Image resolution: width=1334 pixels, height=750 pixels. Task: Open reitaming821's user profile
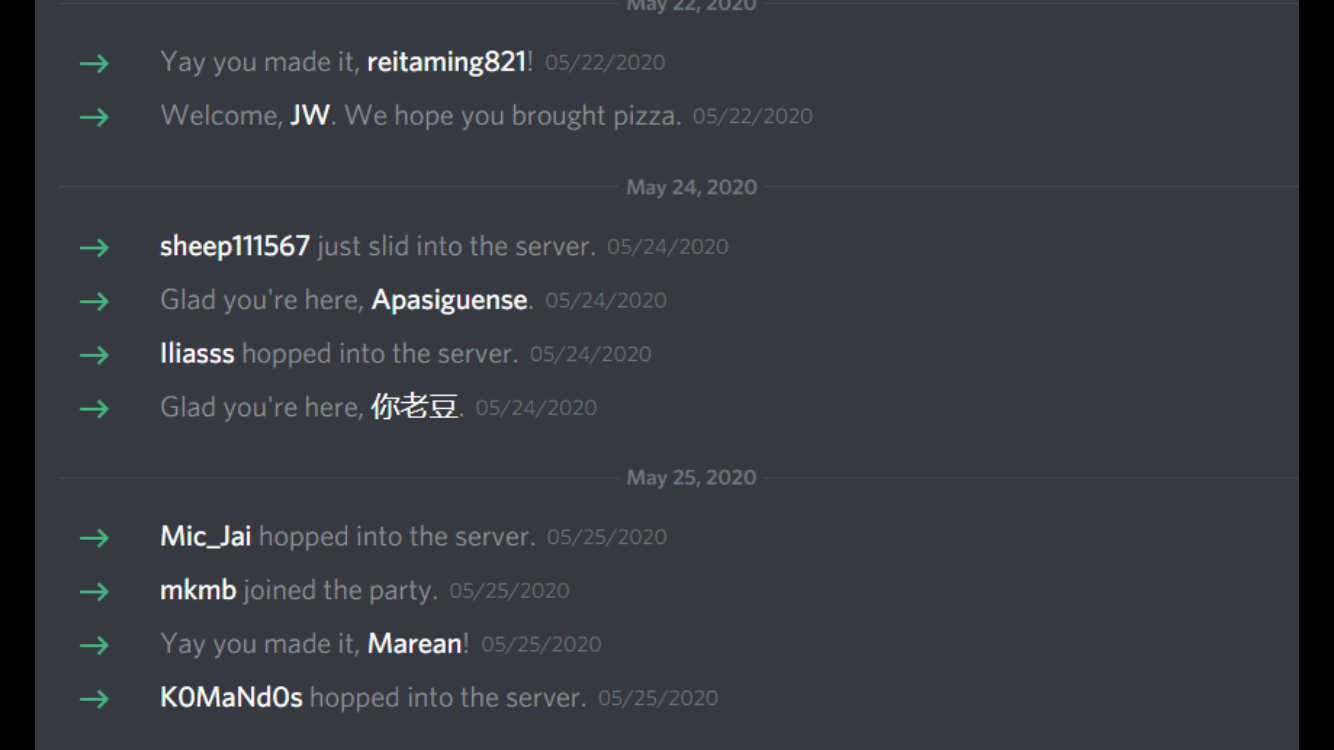(446, 63)
